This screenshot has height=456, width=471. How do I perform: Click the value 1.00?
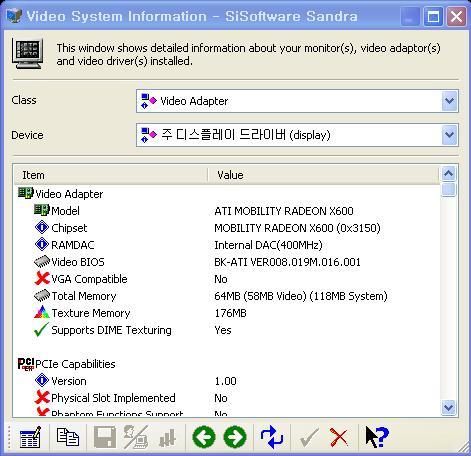pyautogui.click(x=226, y=381)
